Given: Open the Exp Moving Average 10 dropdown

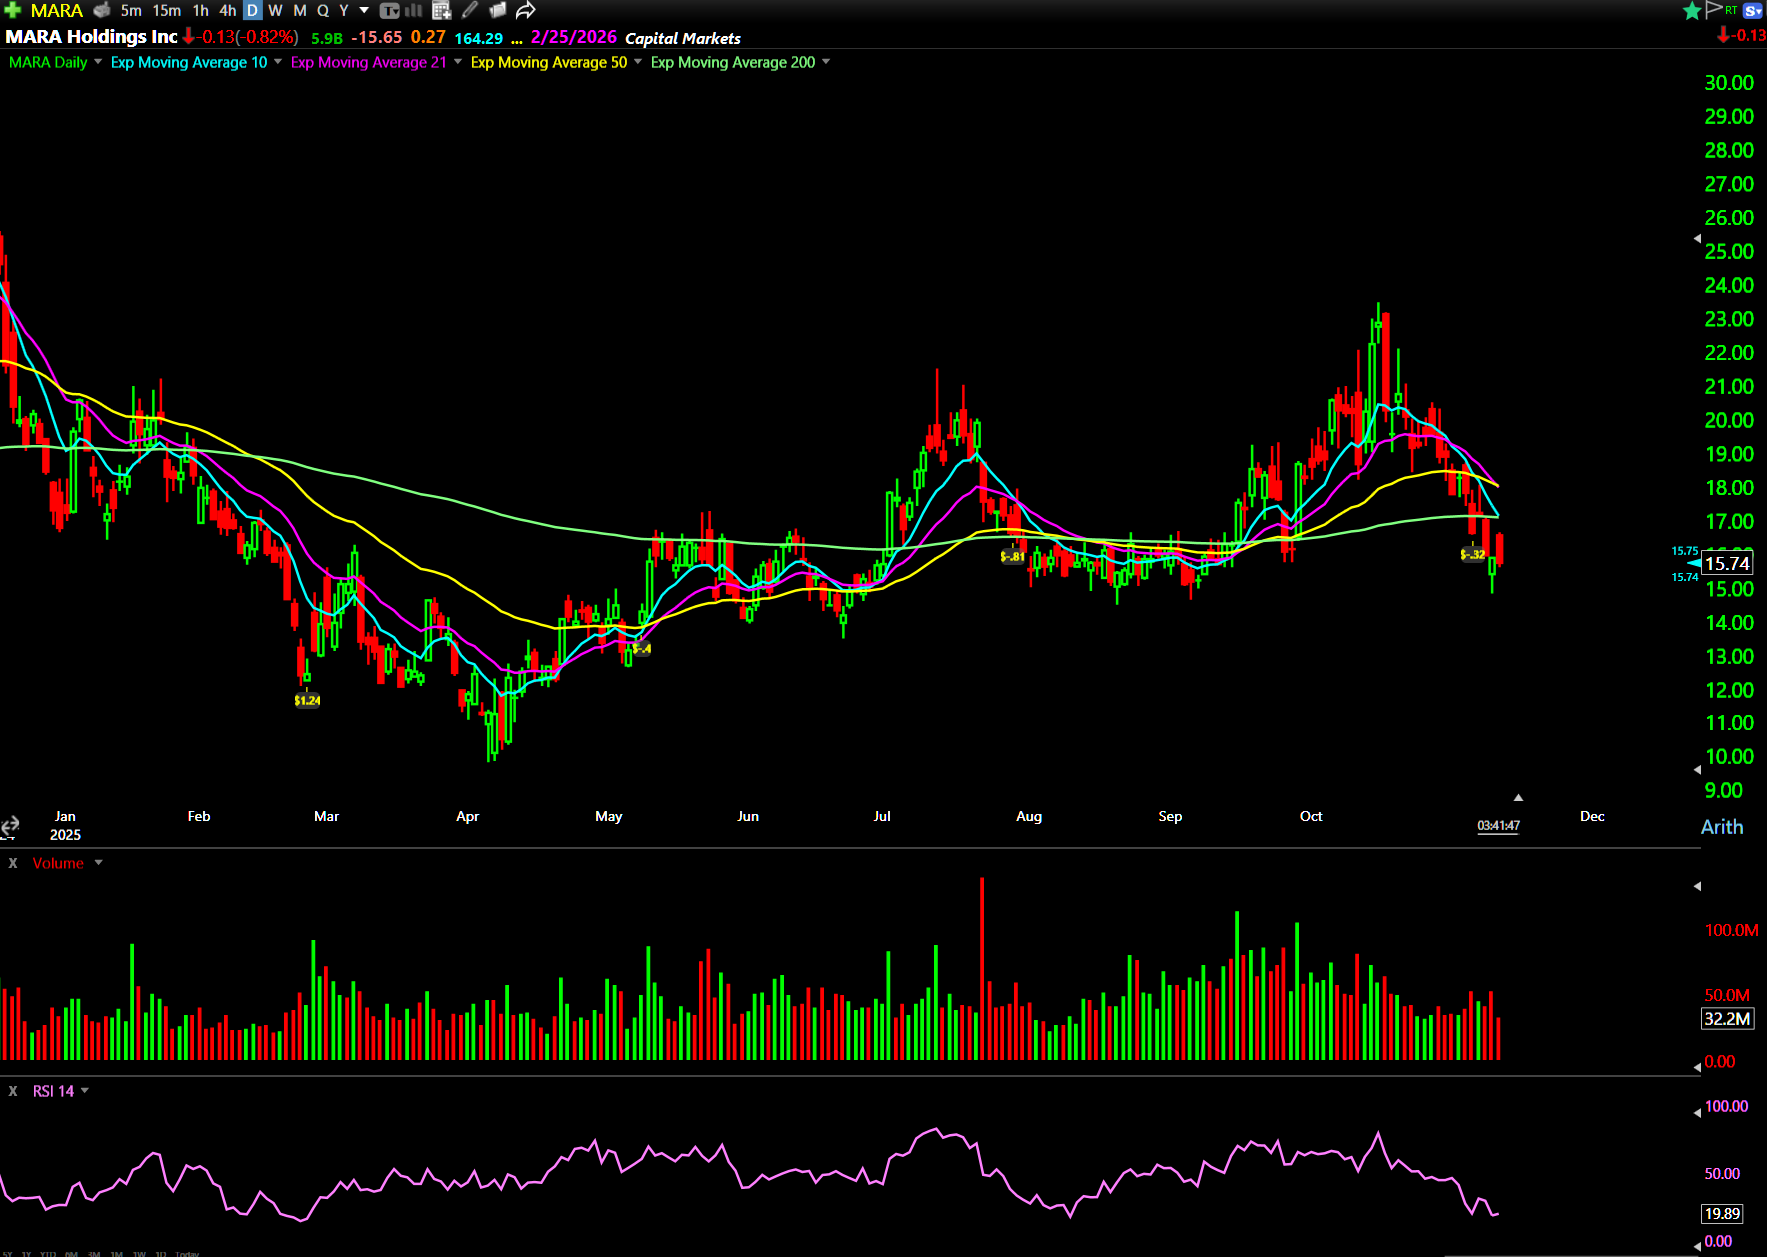Looking at the screenshot, I should point(279,62).
